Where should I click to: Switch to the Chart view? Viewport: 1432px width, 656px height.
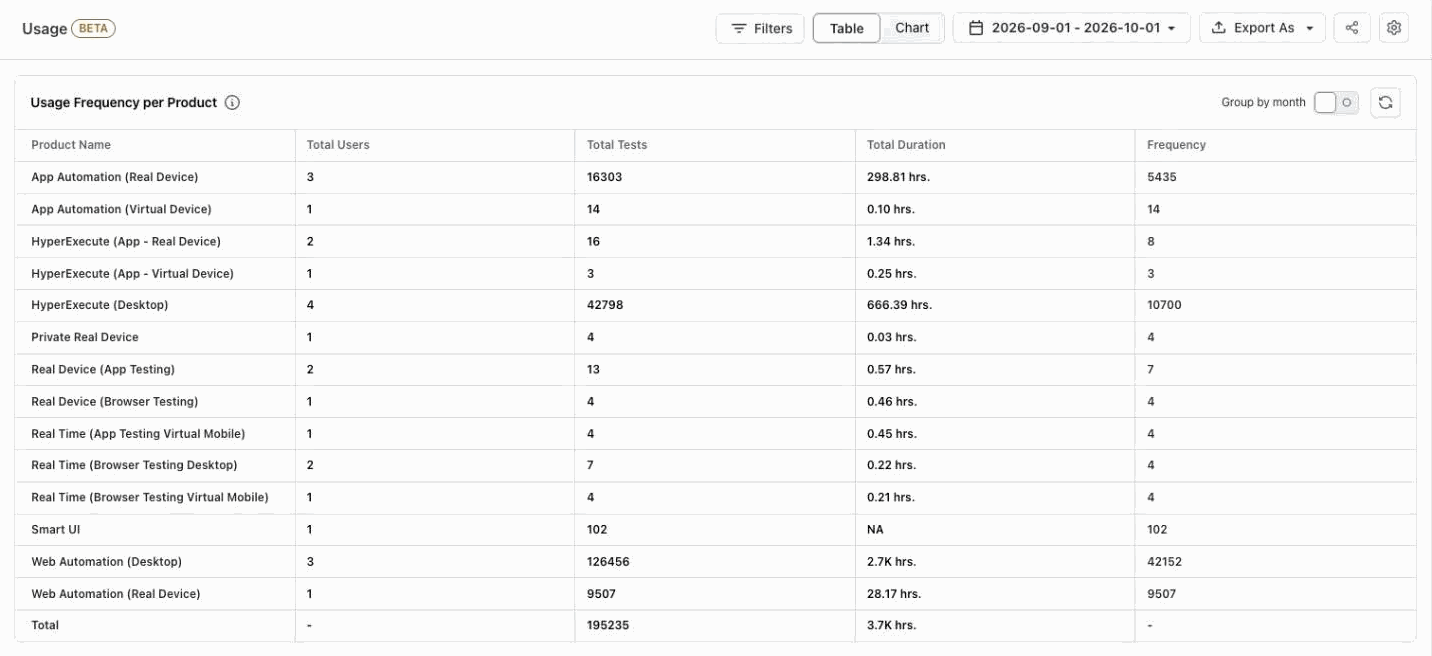click(x=912, y=28)
